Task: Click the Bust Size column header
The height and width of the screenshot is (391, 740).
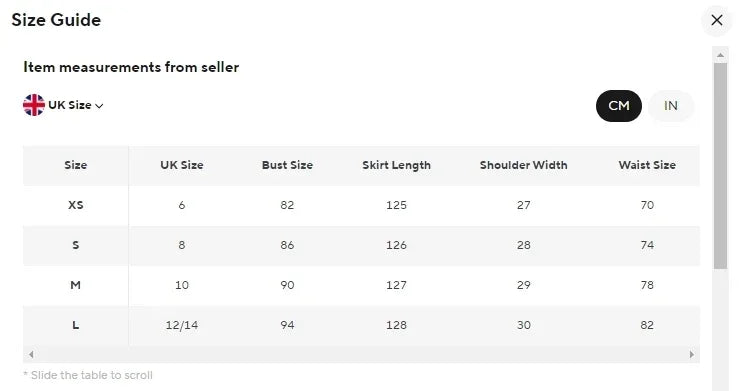Action: click(x=287, y=165)
